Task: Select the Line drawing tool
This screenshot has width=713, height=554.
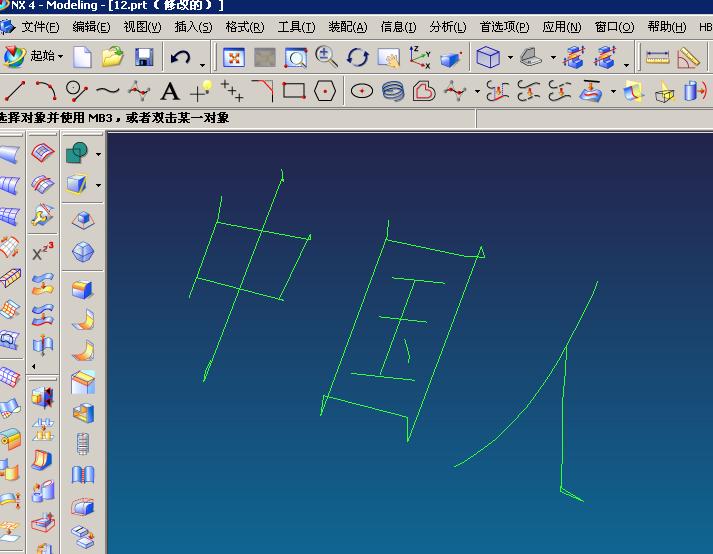Action: [15, 91]
